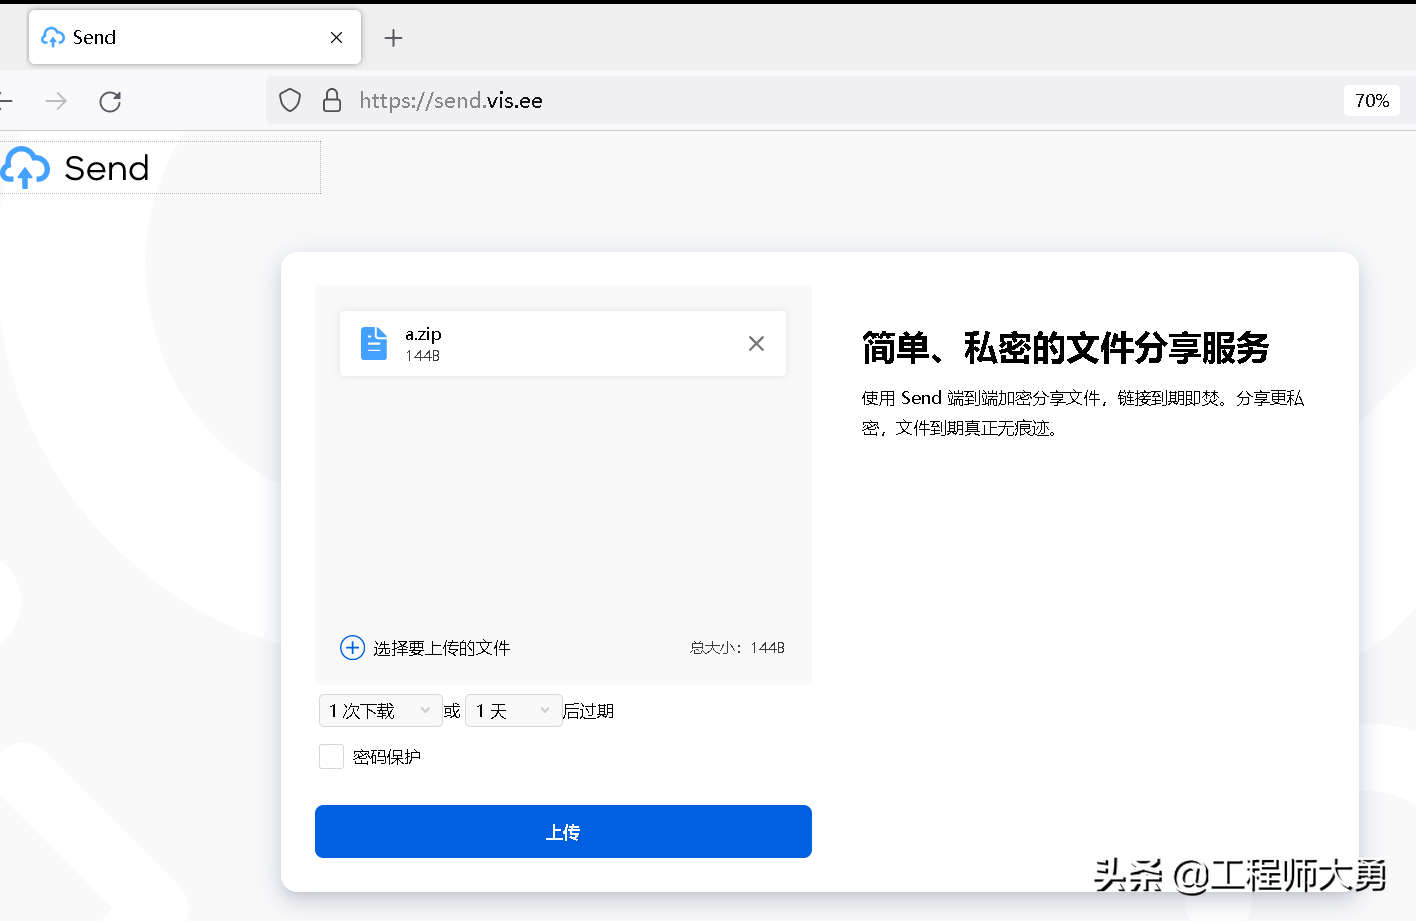Viewport: 1416px width, 921px height.
Task: Click the 密码保护 label text
Action: (x=387, y=757)
